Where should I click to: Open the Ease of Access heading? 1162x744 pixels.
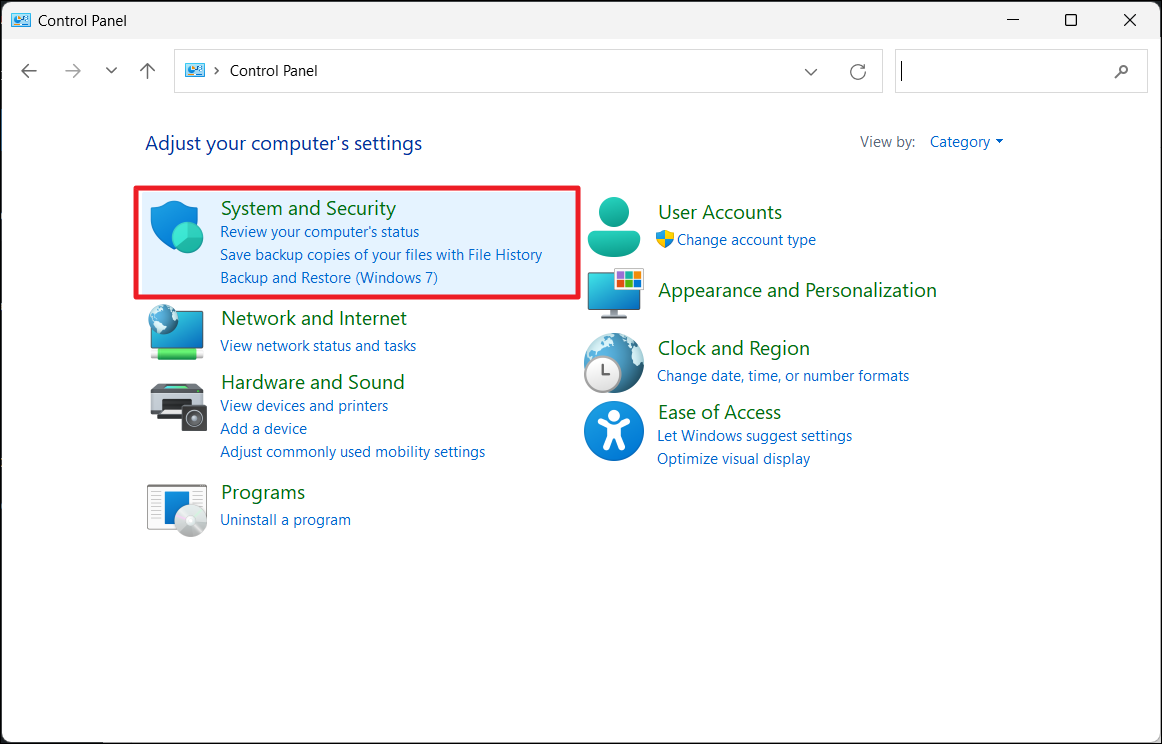coord(720,412)
